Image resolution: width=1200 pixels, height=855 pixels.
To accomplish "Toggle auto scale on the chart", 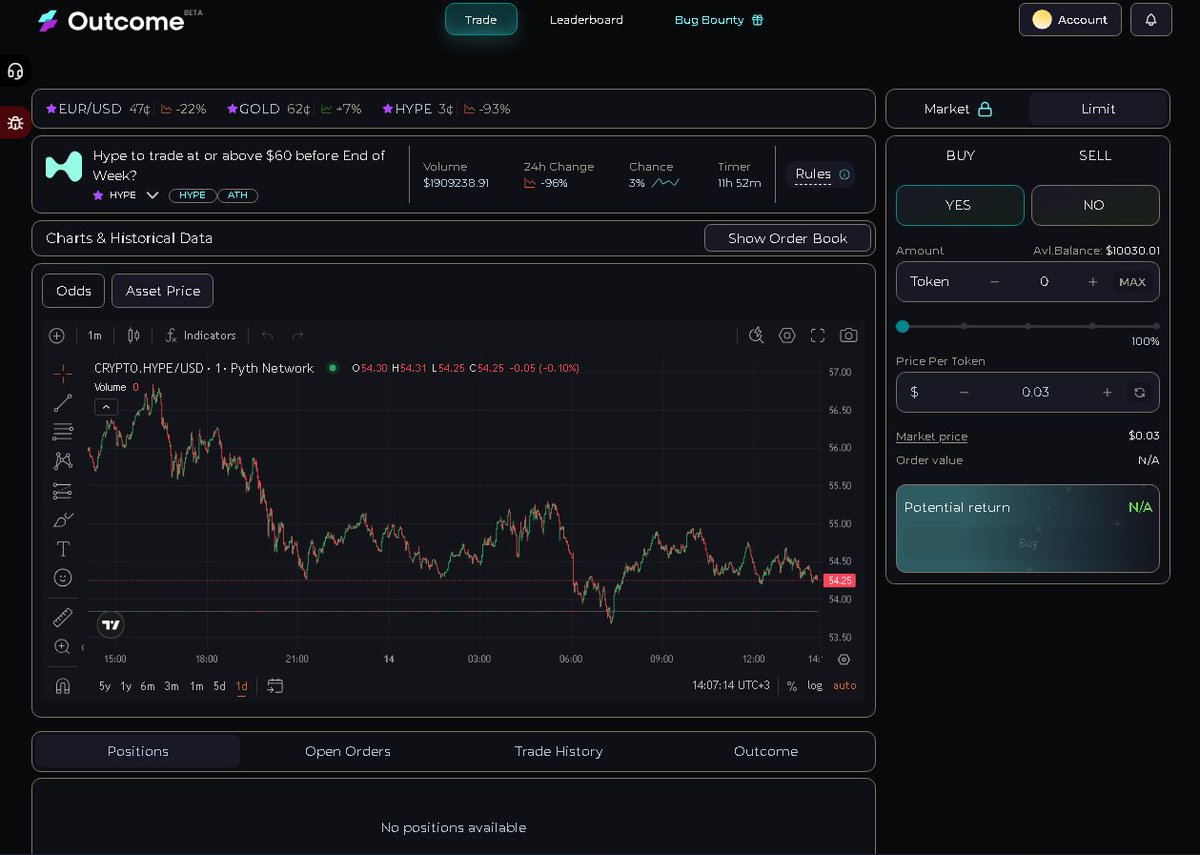I will pos(845,686).
